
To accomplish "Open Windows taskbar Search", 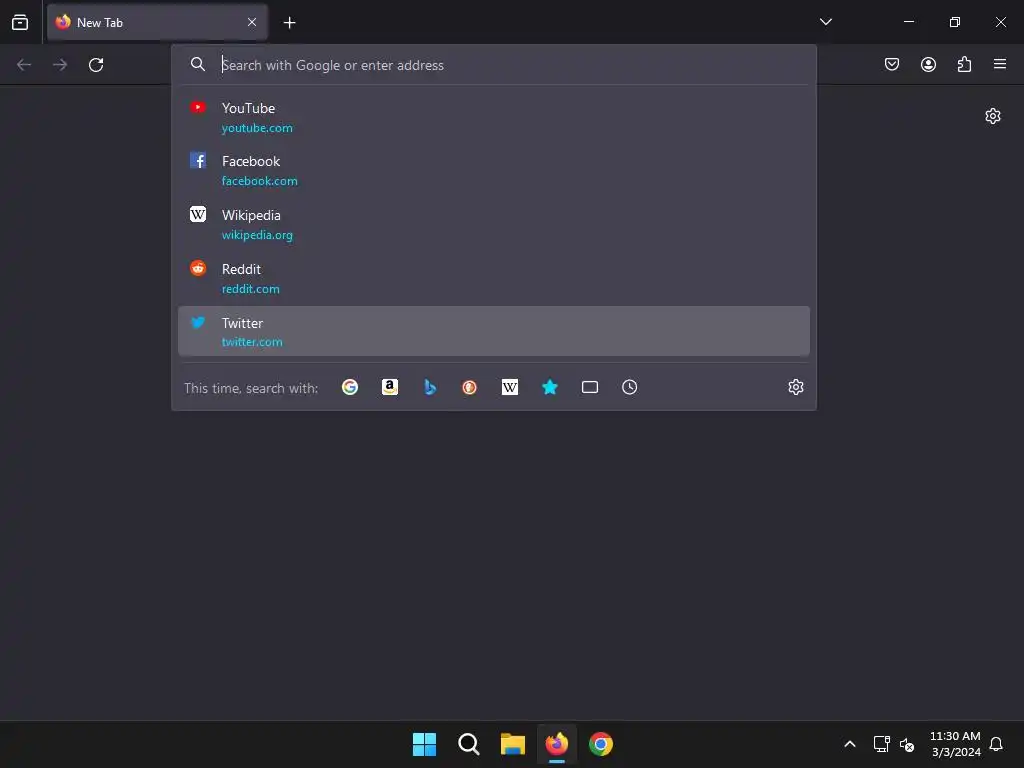I will [x=468, y=744].
